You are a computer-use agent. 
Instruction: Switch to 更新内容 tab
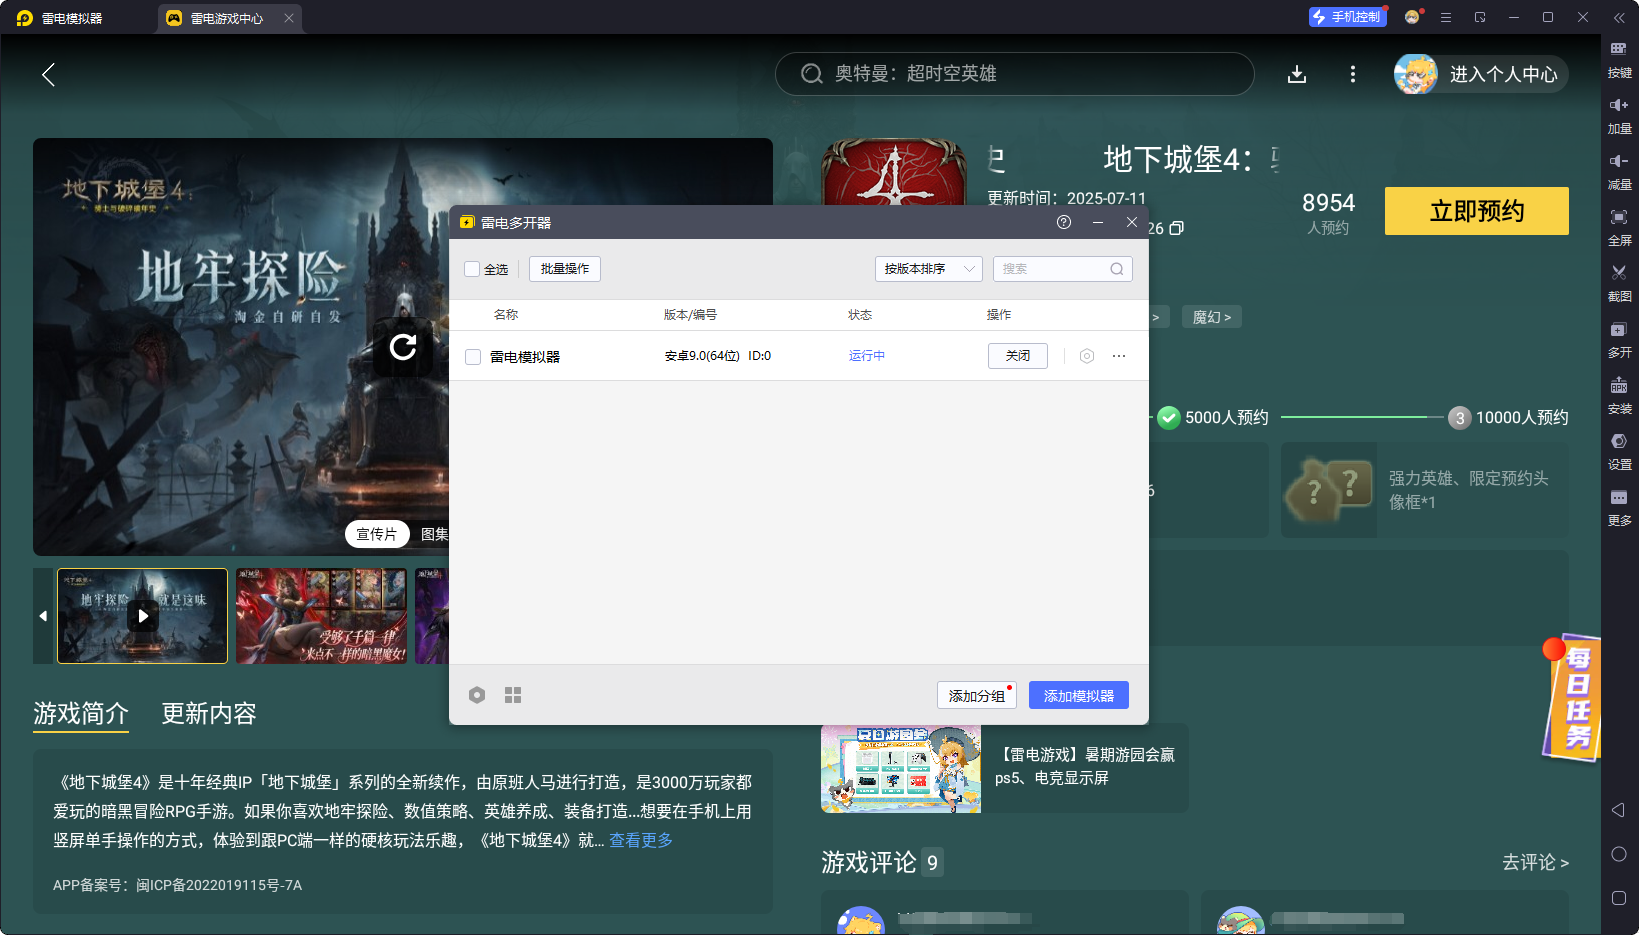click(209, 713)
